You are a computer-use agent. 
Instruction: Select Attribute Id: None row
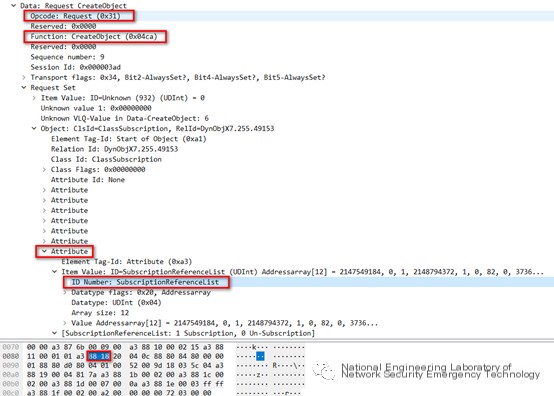point(88,180)
